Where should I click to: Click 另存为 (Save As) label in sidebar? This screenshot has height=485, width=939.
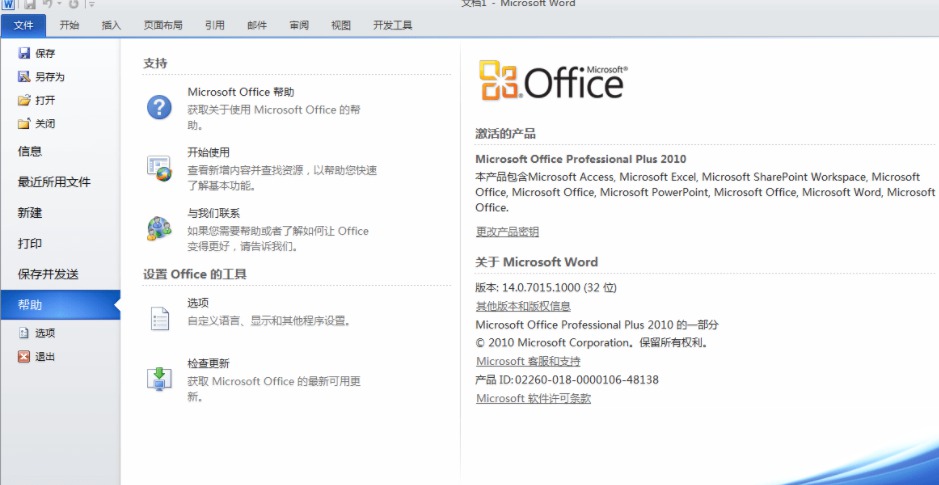(x=50, y=77)
